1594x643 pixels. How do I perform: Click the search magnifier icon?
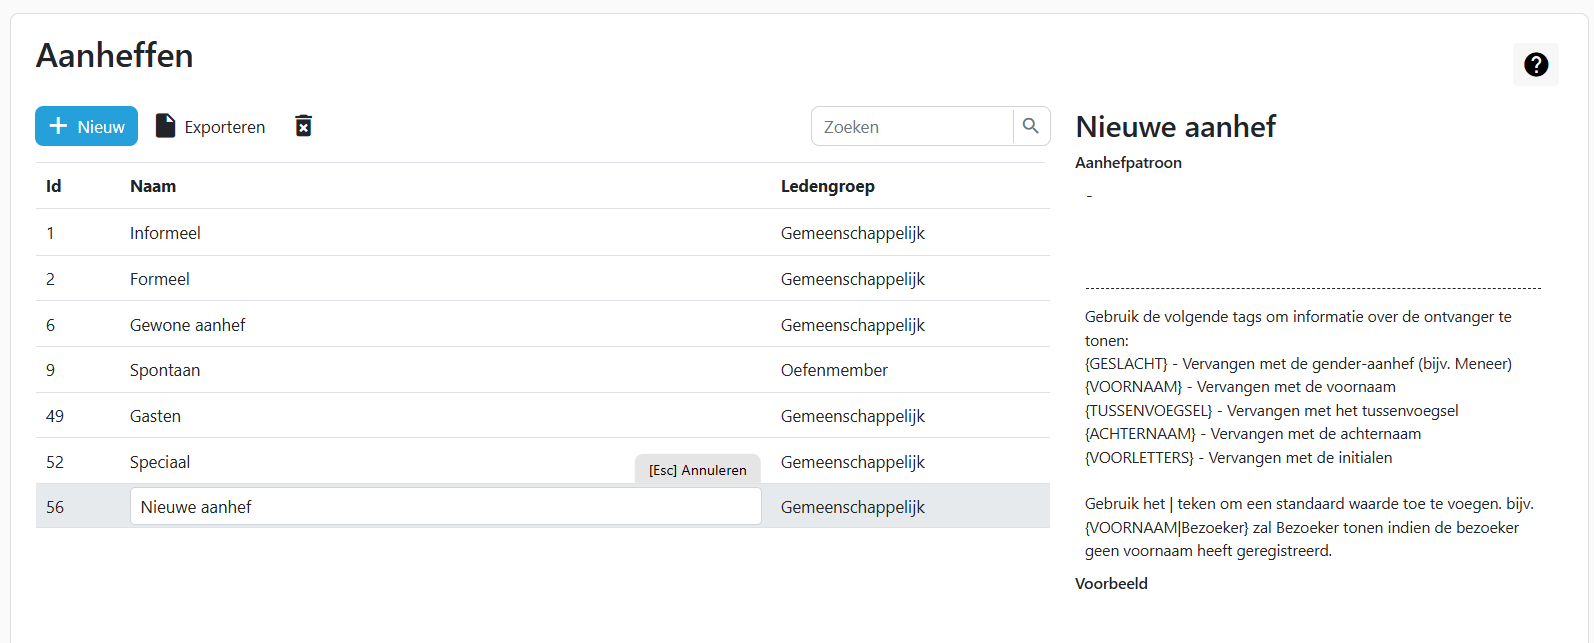pos(1031,126)
